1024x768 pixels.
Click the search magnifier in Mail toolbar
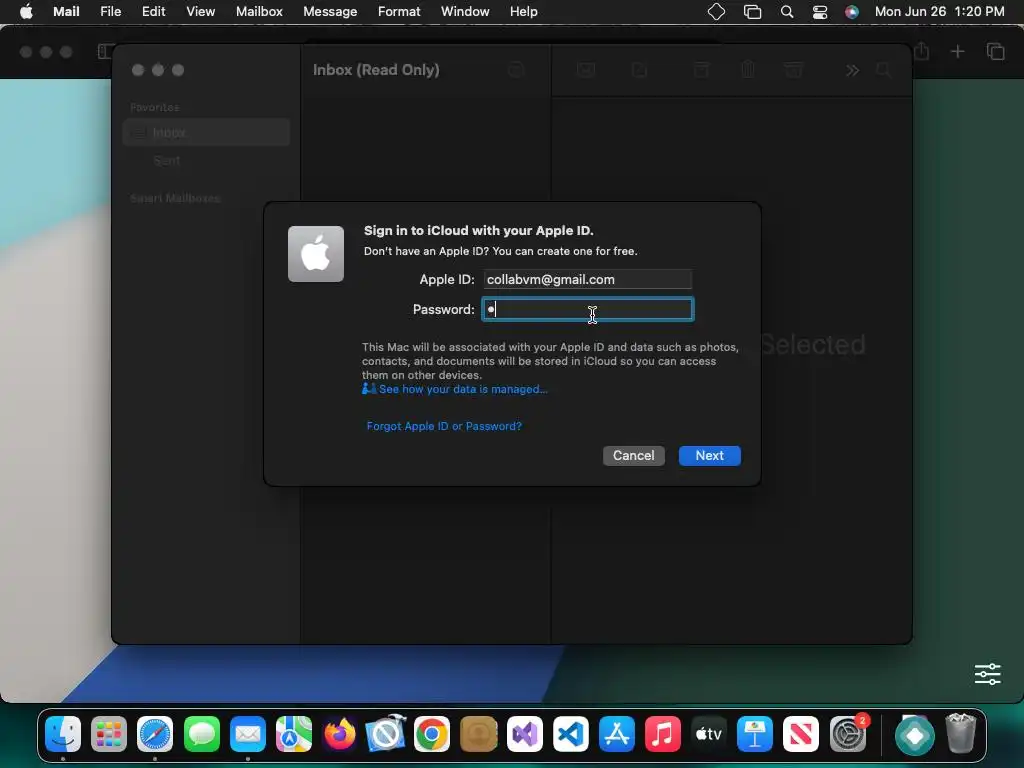883,70
